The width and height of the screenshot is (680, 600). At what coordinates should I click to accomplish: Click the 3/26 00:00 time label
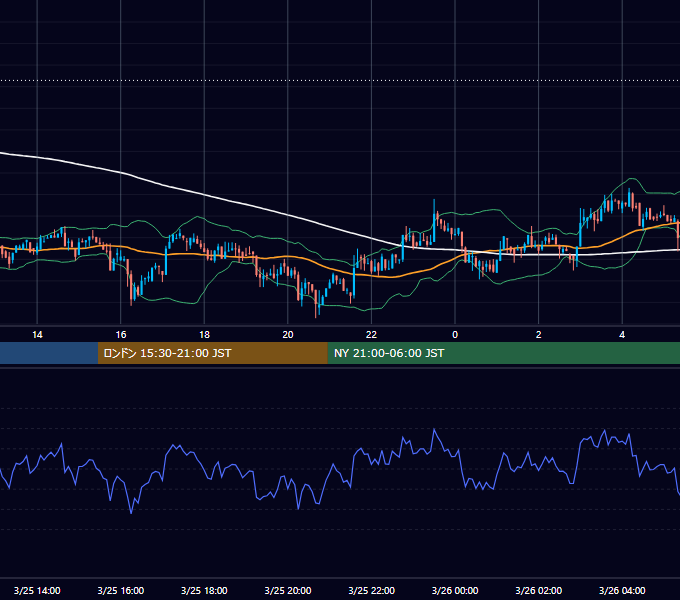pos(455,590)
